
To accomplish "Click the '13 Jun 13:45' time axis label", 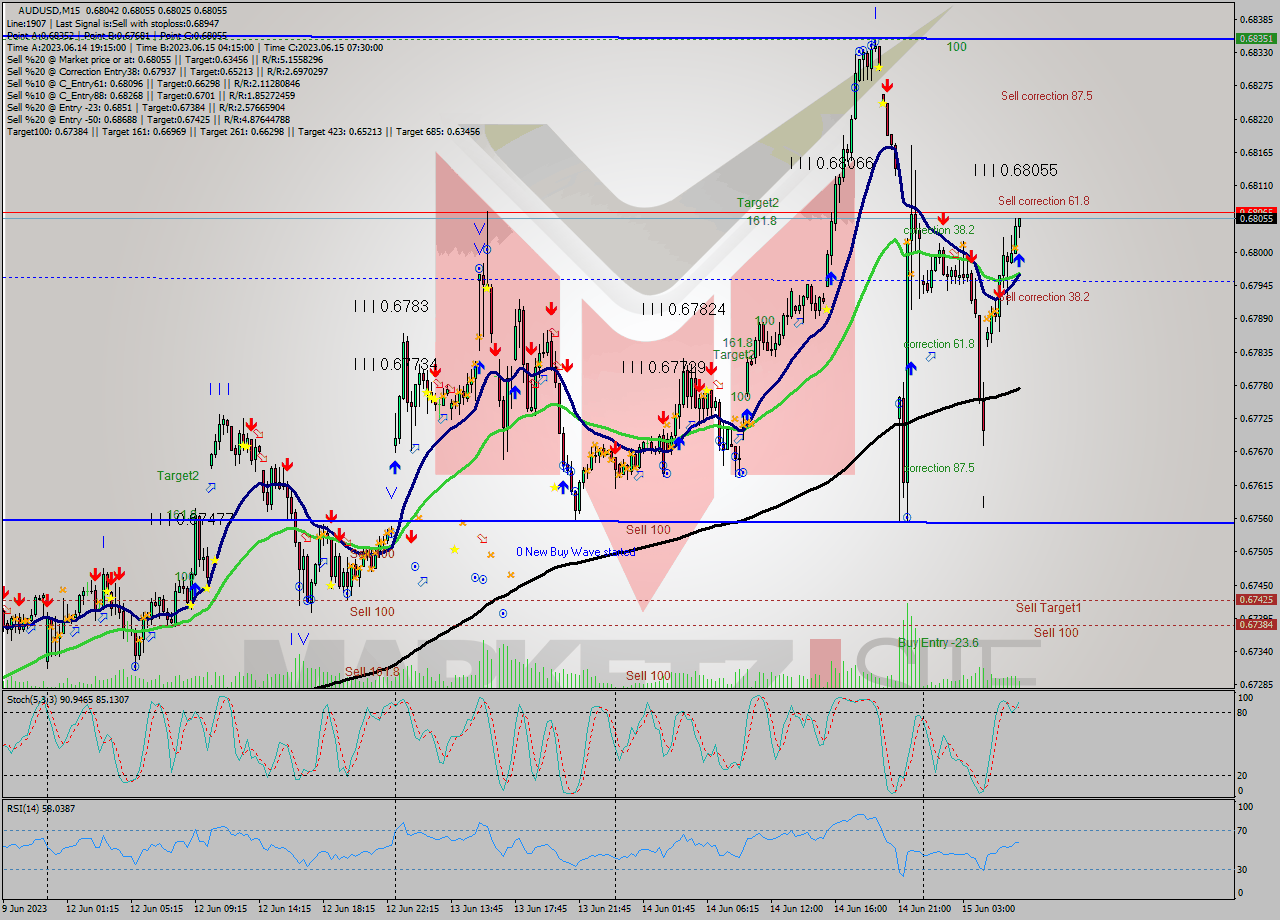I will pos(476,909).
